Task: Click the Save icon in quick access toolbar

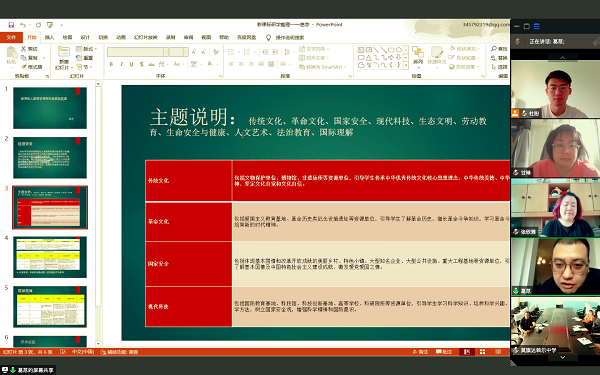Action: coord(11,25)
